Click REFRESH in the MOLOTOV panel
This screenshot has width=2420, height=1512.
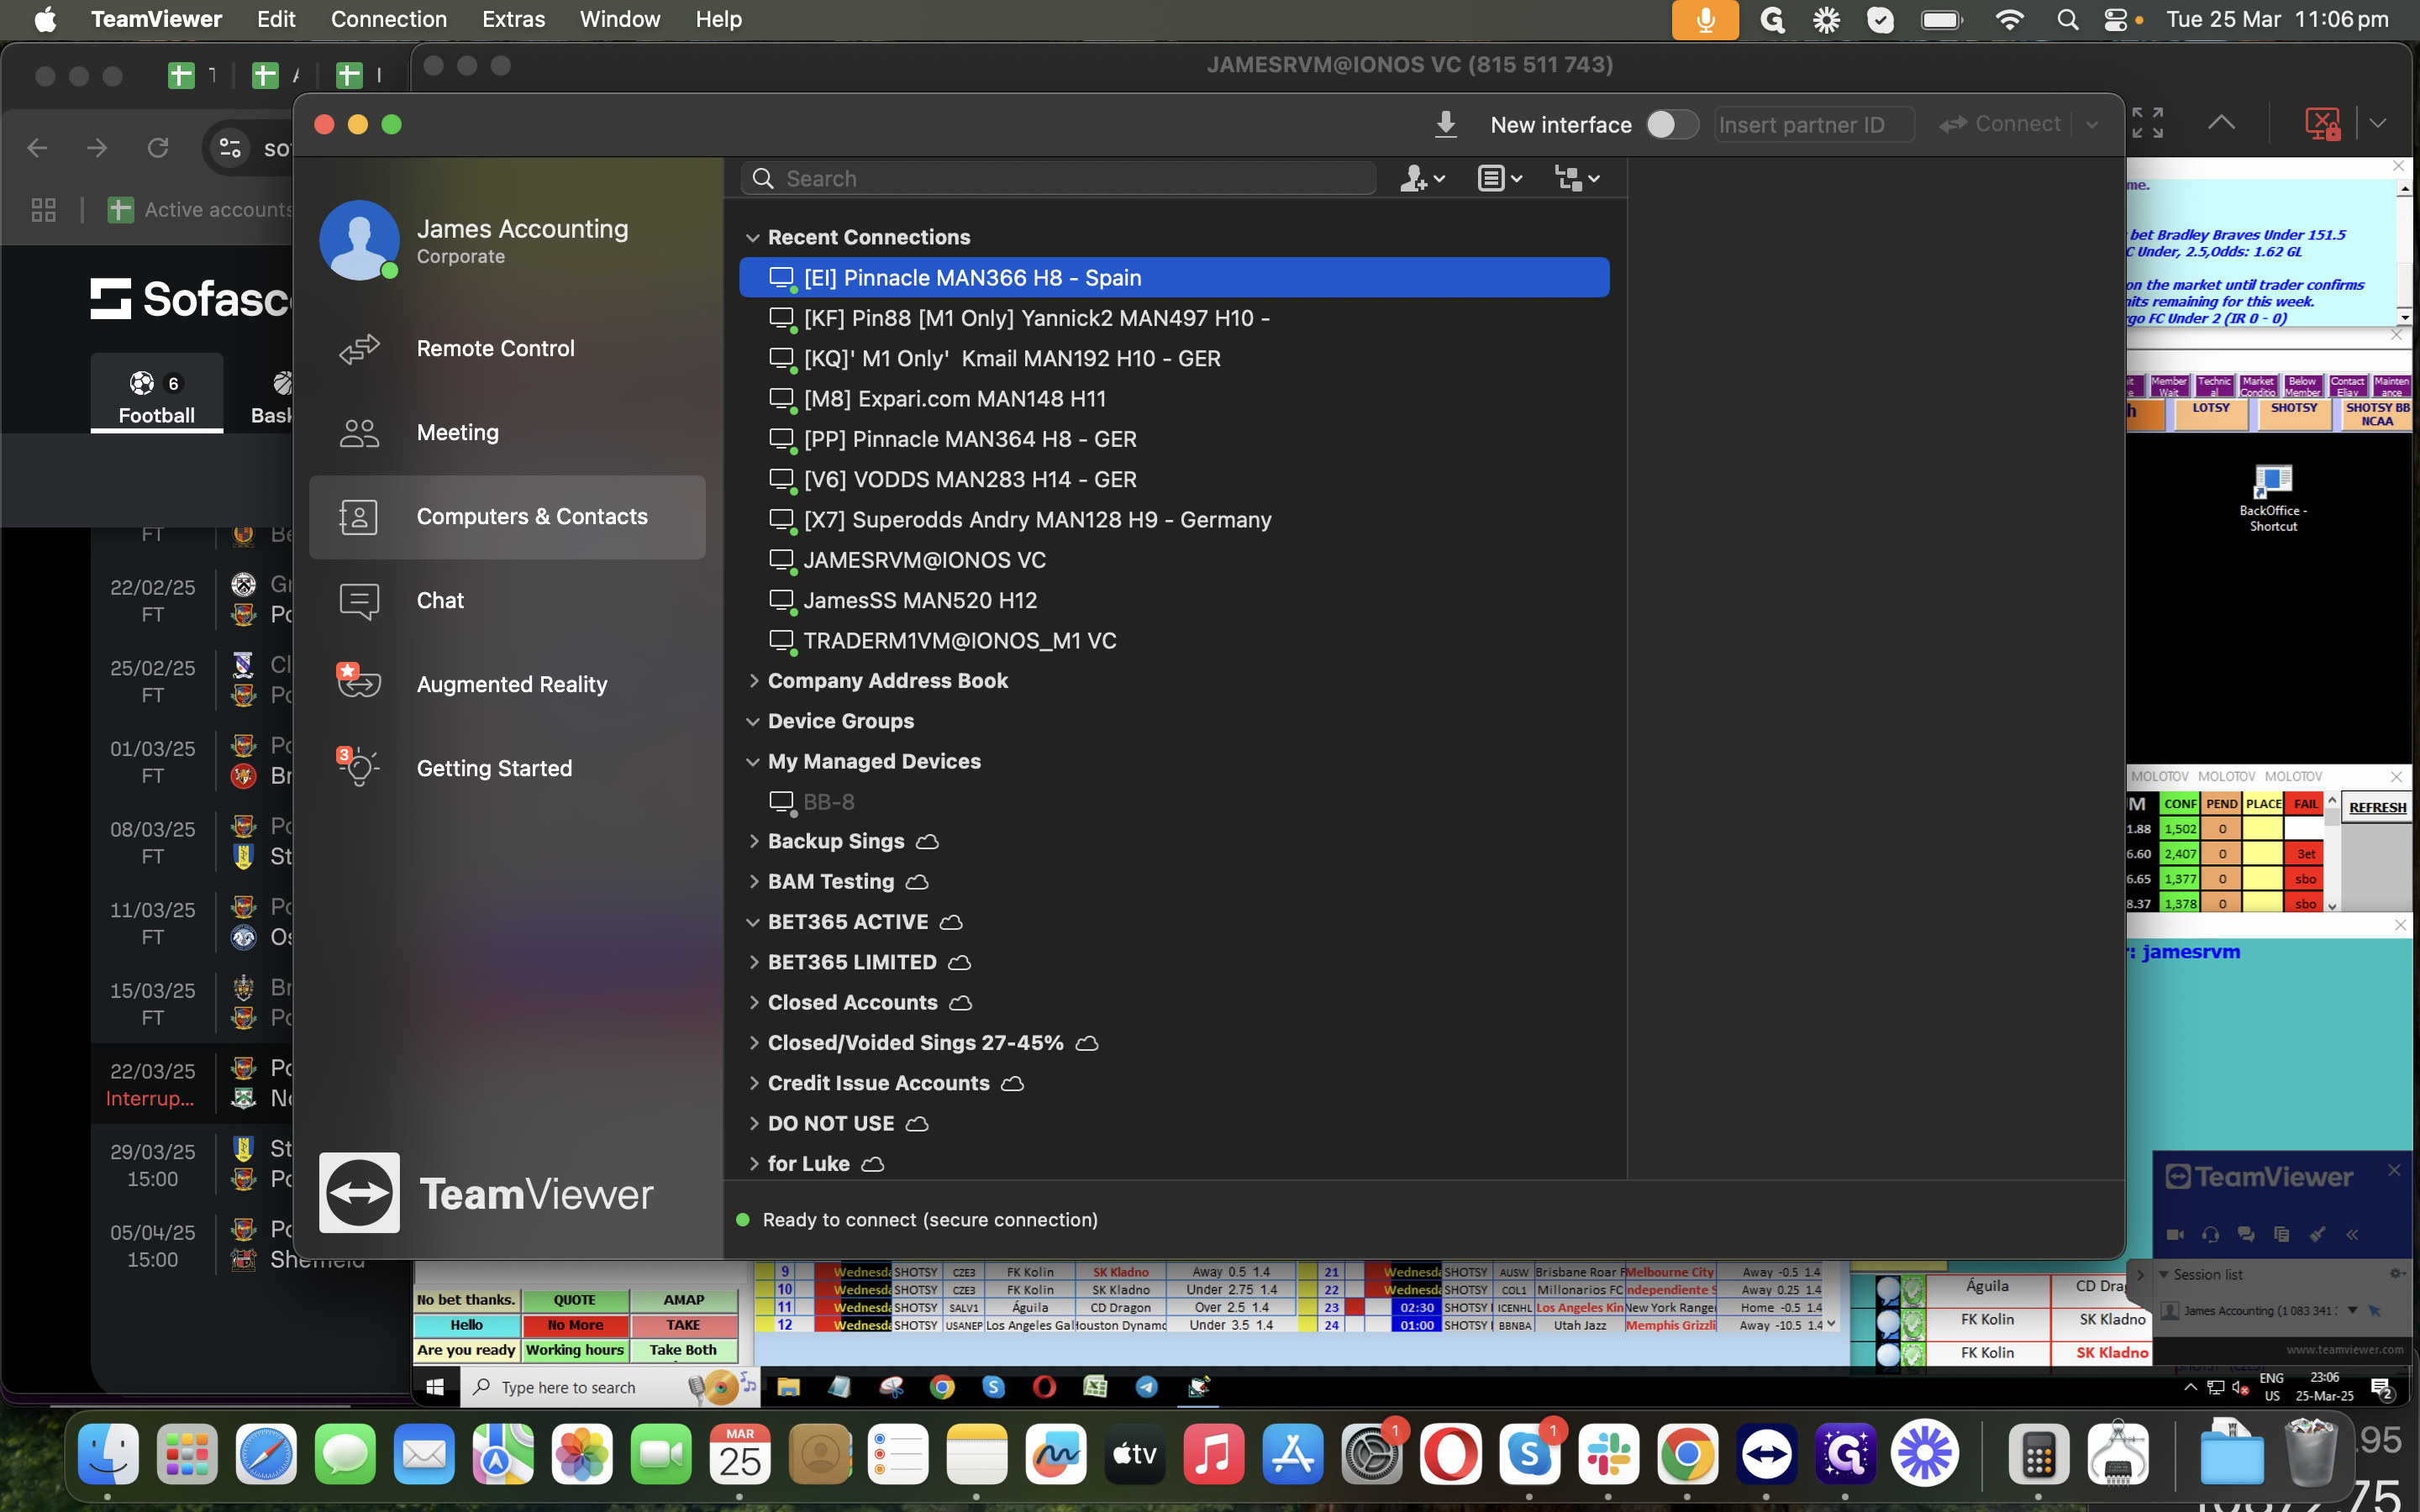pyautogui.click(x=2377, y=807)
